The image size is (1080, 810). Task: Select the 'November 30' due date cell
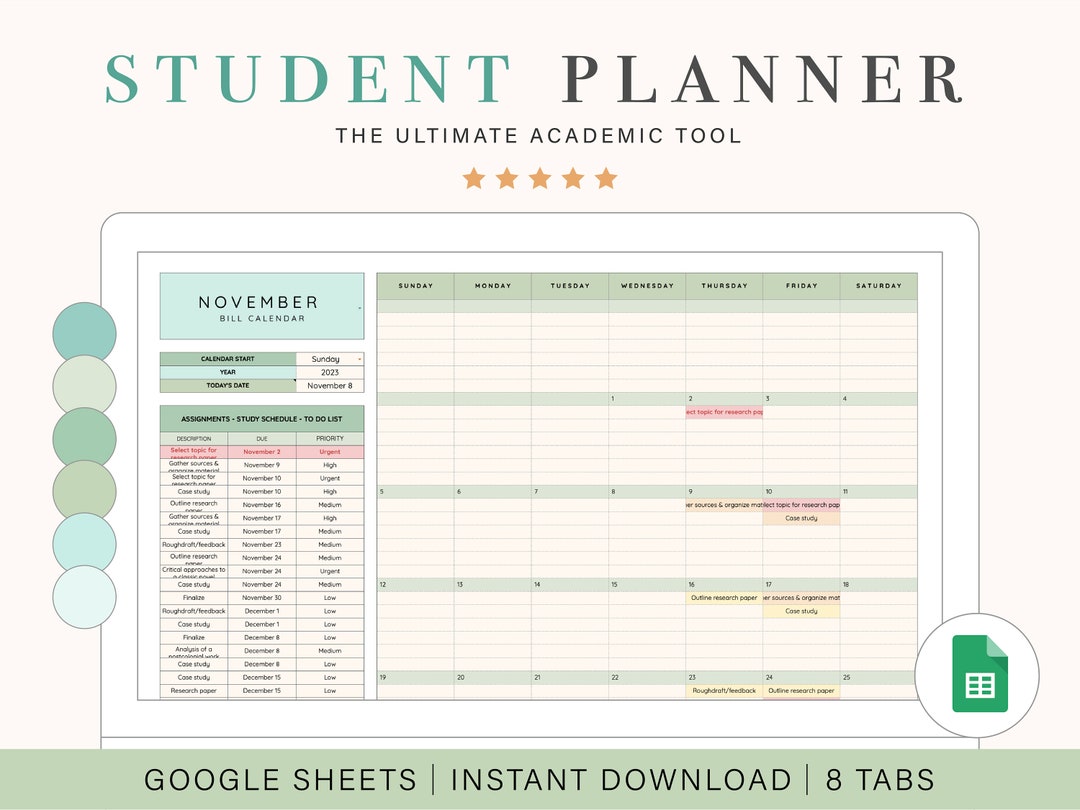pos(262,598)
